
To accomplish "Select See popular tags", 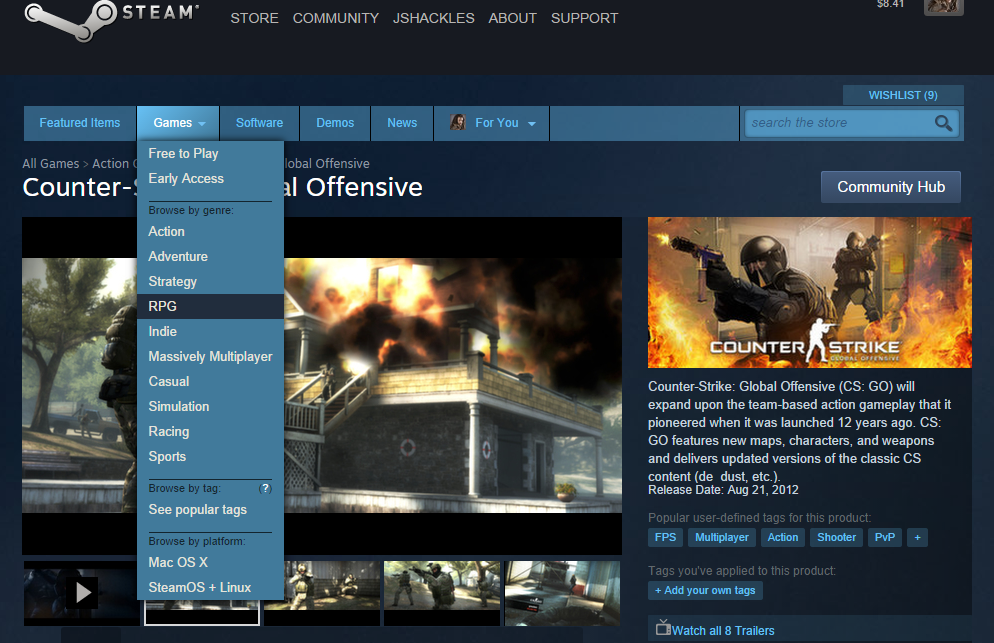I will tap(210, 510).
